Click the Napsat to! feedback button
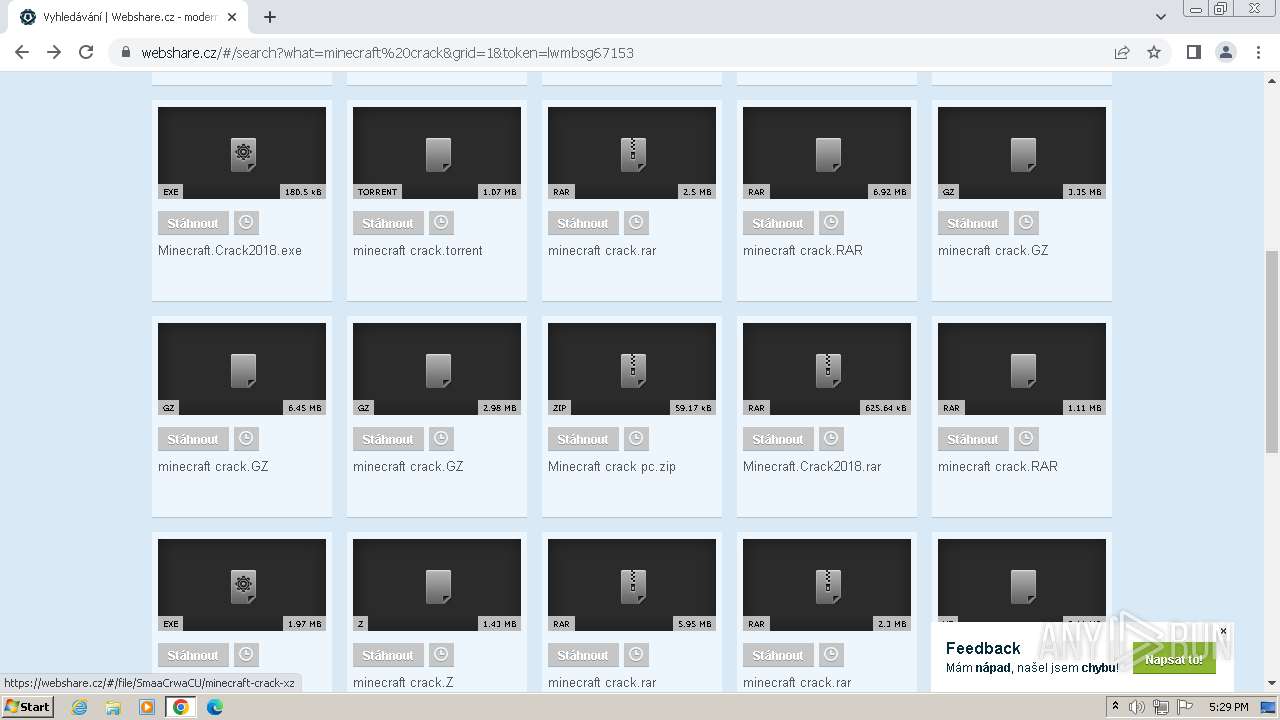Viewport: 1280px width, 720px height. click(x=1174, y=660)
